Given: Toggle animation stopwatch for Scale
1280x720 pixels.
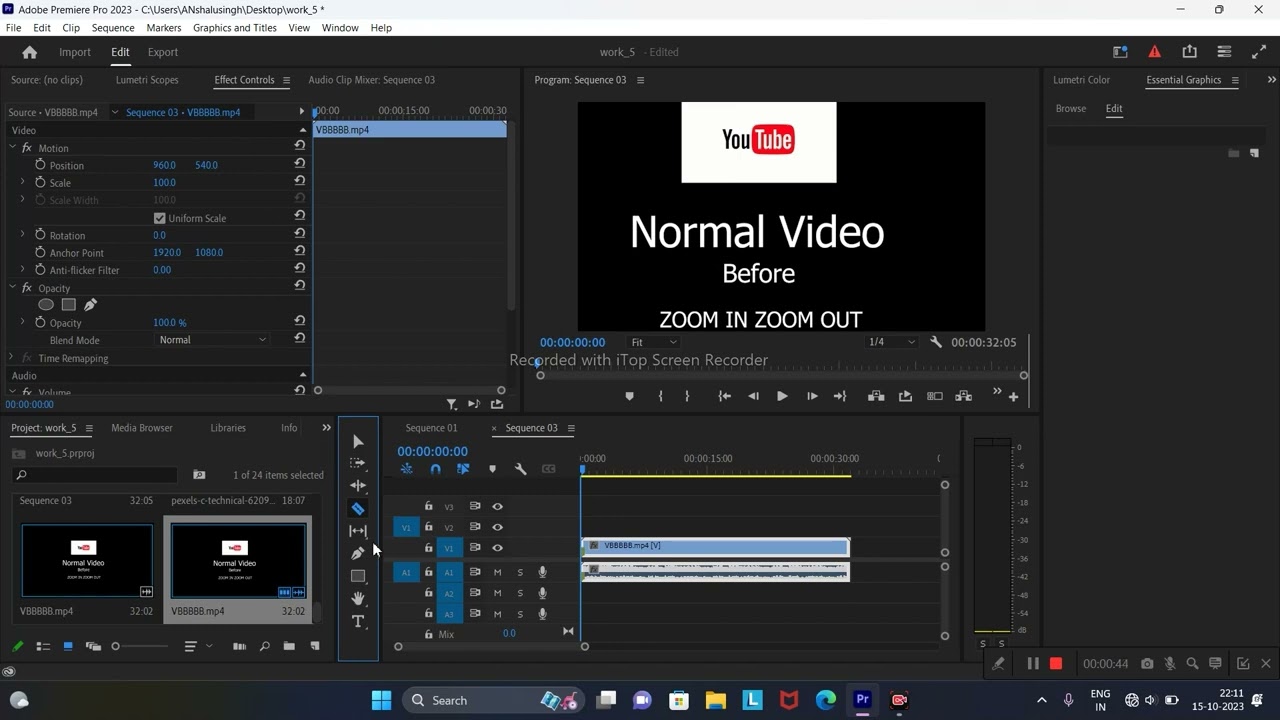Looking at the screenshot, I should (40, 183).
